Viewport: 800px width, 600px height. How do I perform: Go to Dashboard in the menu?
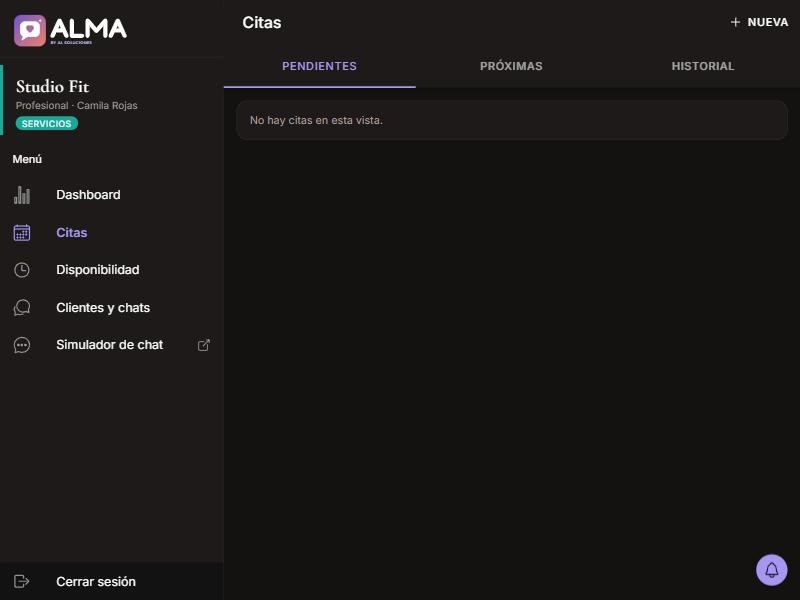88,195
